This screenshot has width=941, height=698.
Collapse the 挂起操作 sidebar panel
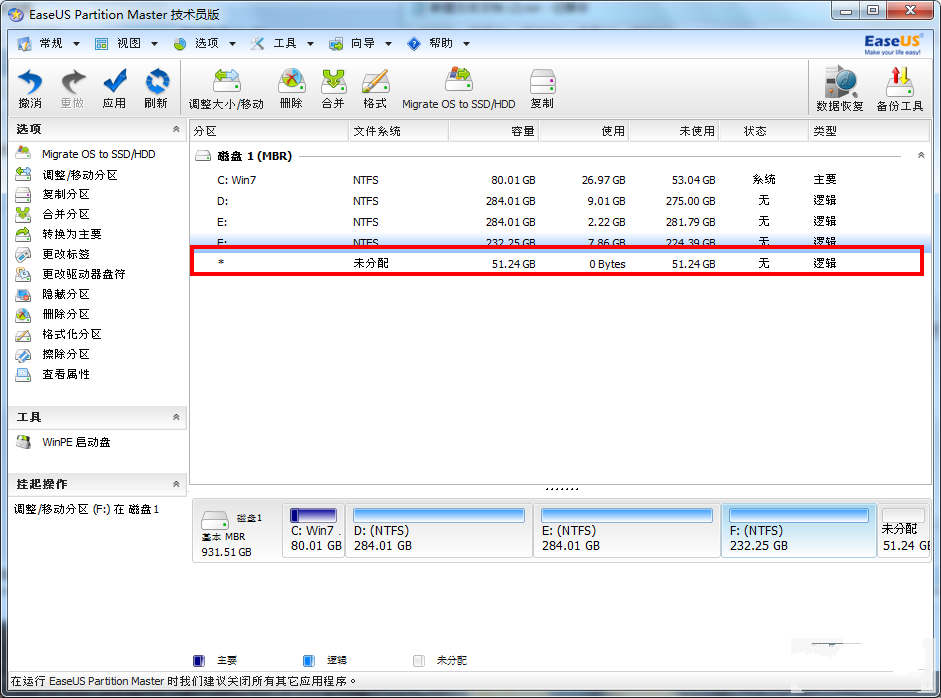(x=176, y=484)
